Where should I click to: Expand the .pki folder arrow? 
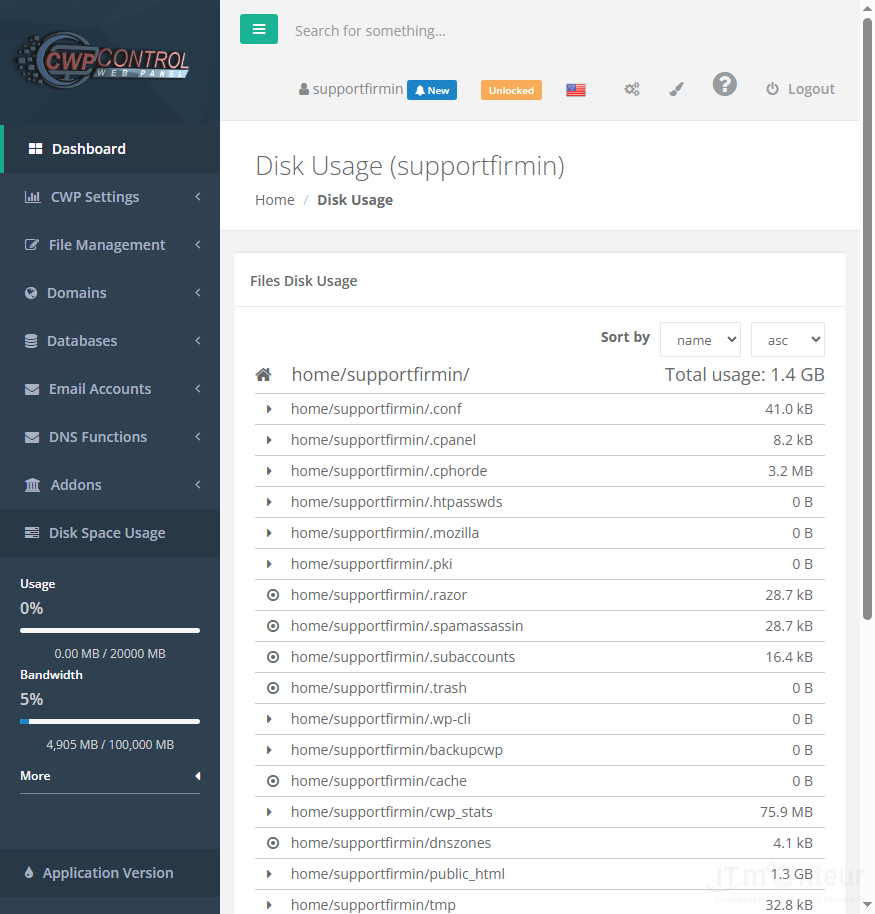pyautogui.click(x=269, y=564)
